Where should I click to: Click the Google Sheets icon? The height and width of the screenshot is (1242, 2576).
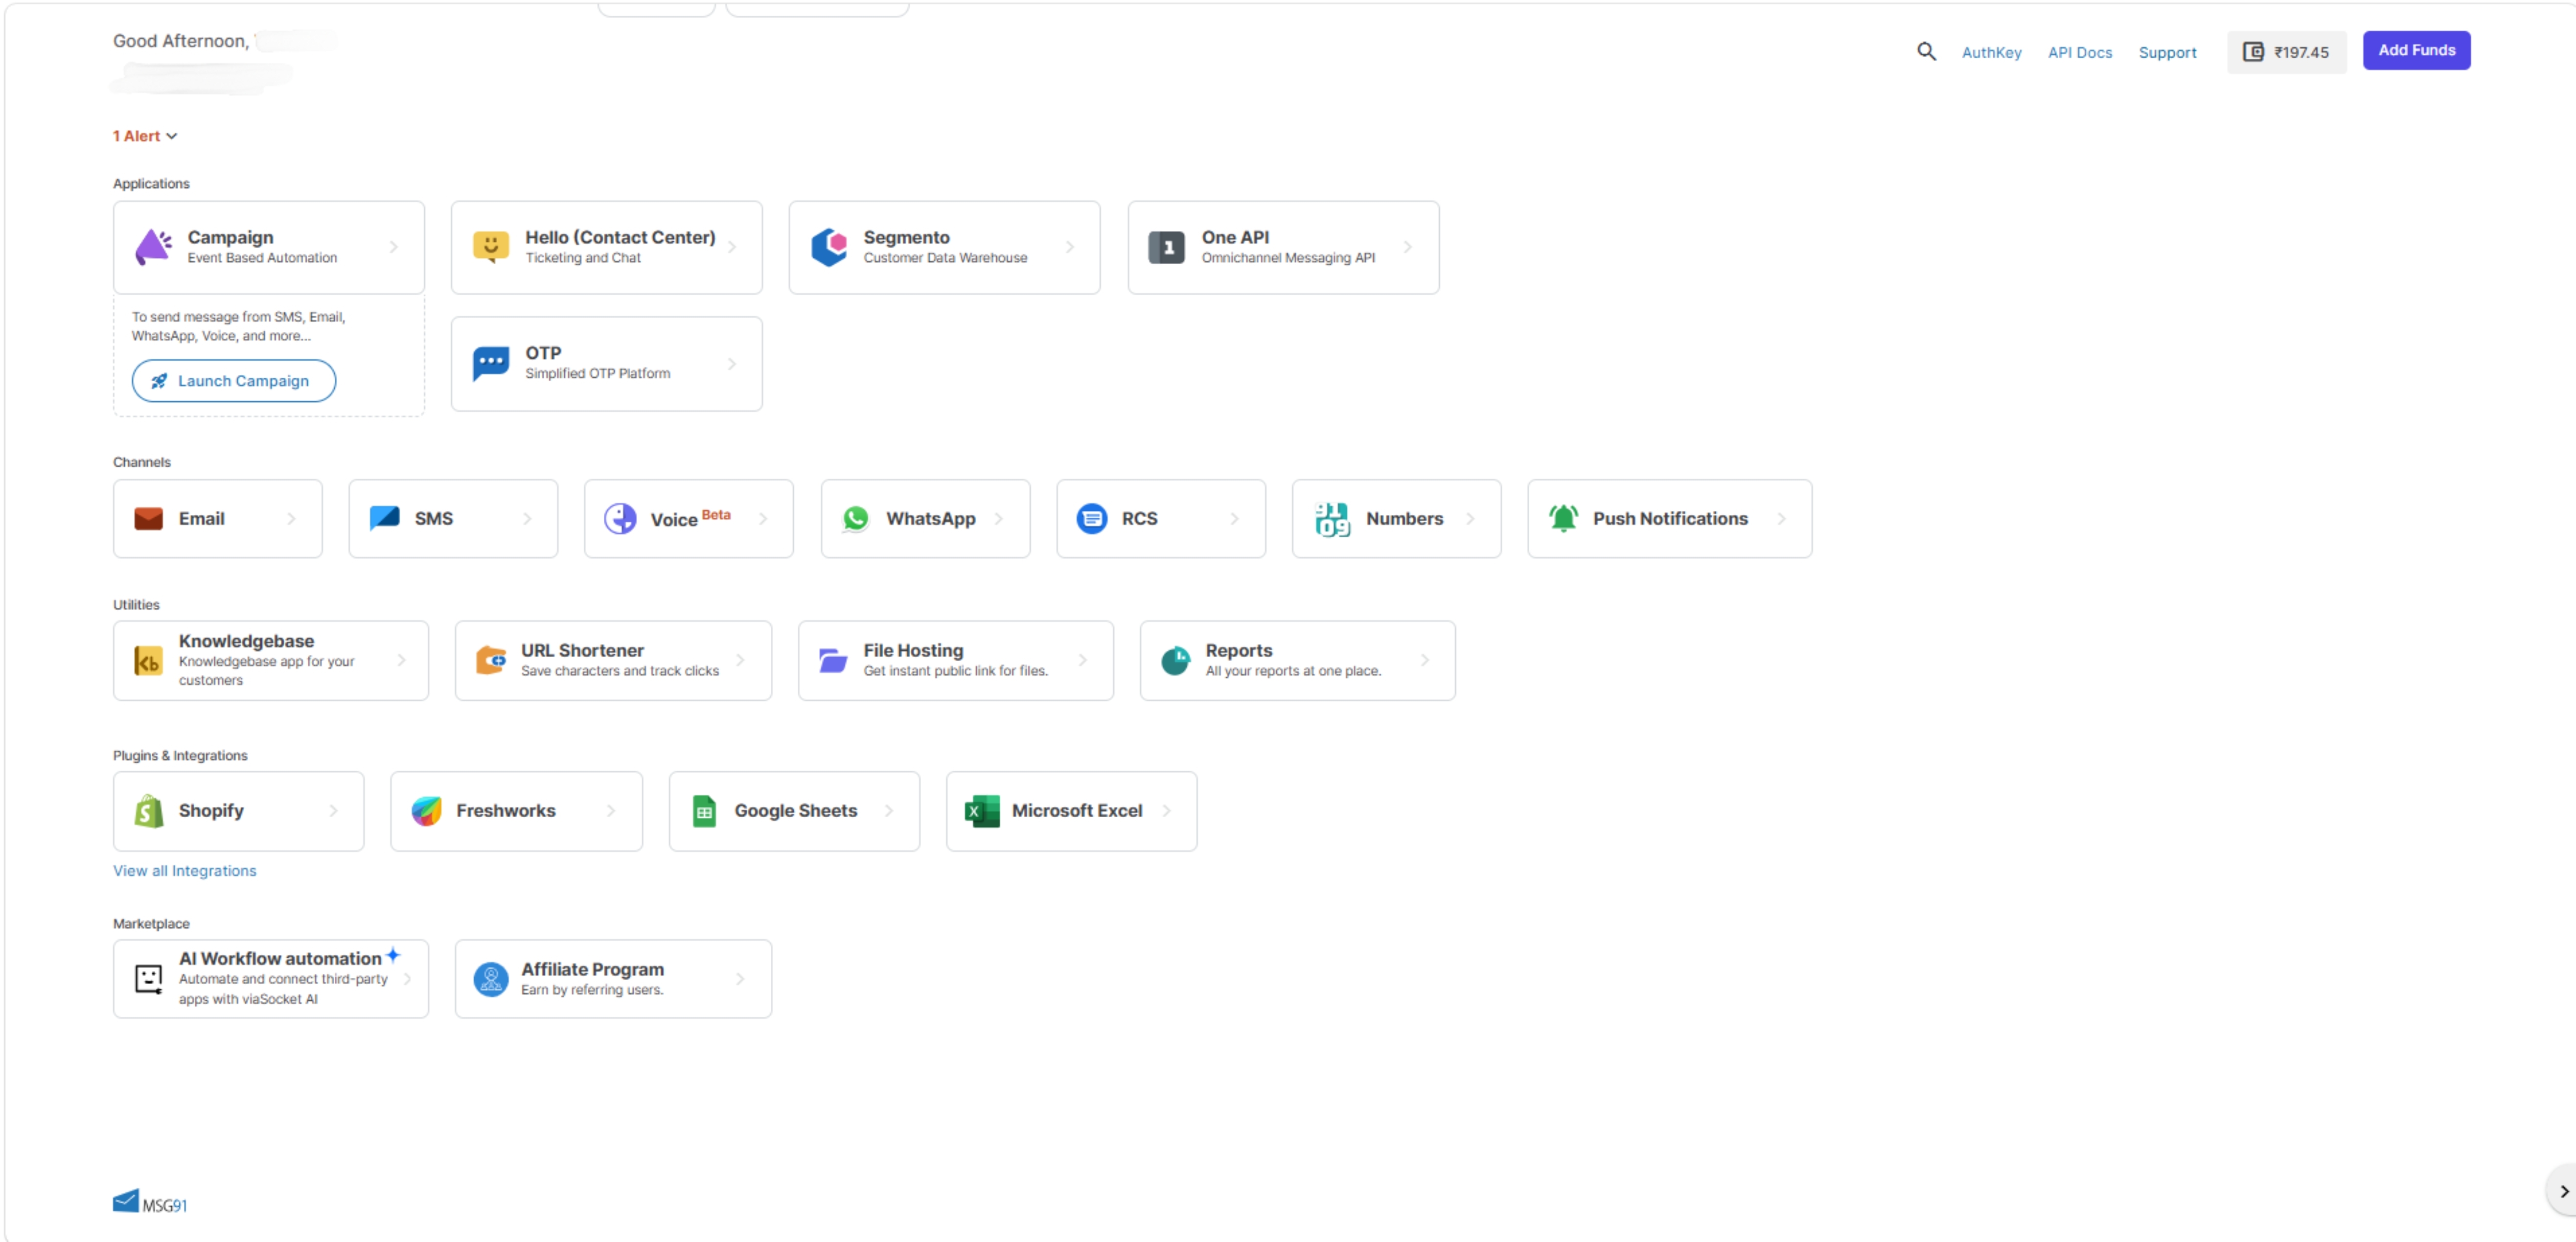pos(704,811)
